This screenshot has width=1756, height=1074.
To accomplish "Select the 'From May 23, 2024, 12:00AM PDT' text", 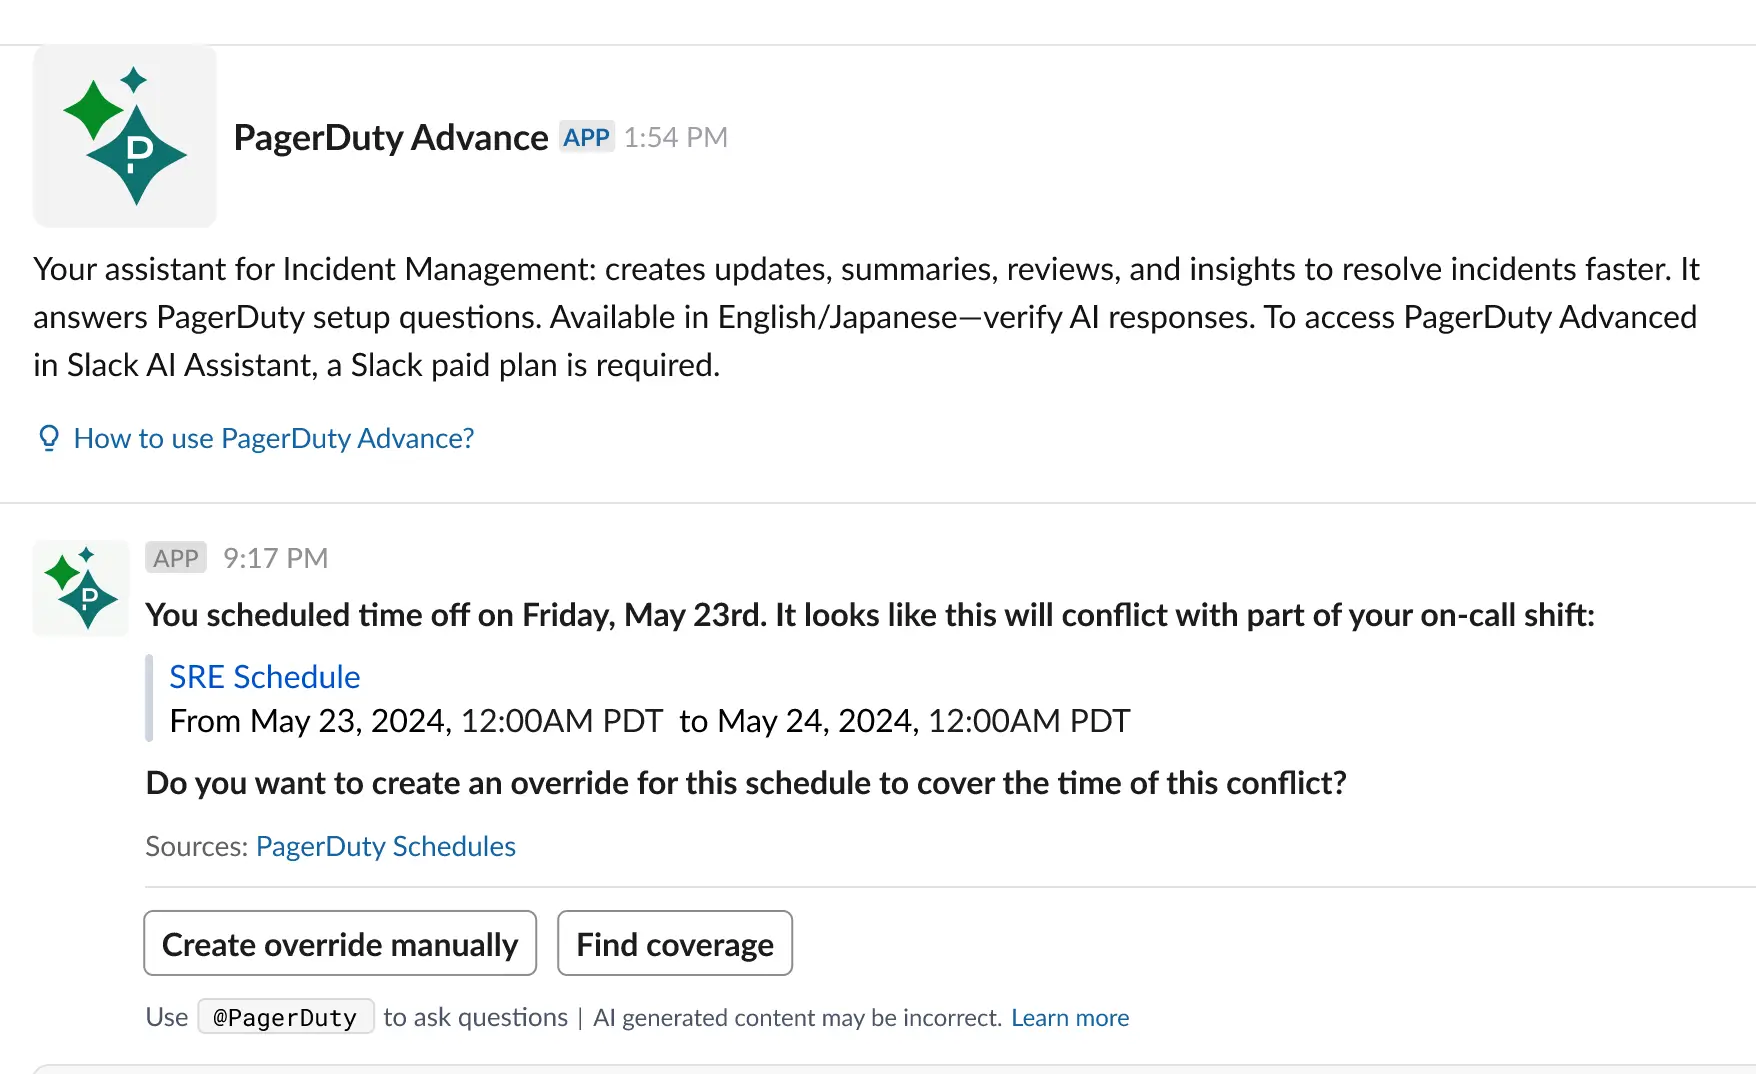I will tap(416, 721).
